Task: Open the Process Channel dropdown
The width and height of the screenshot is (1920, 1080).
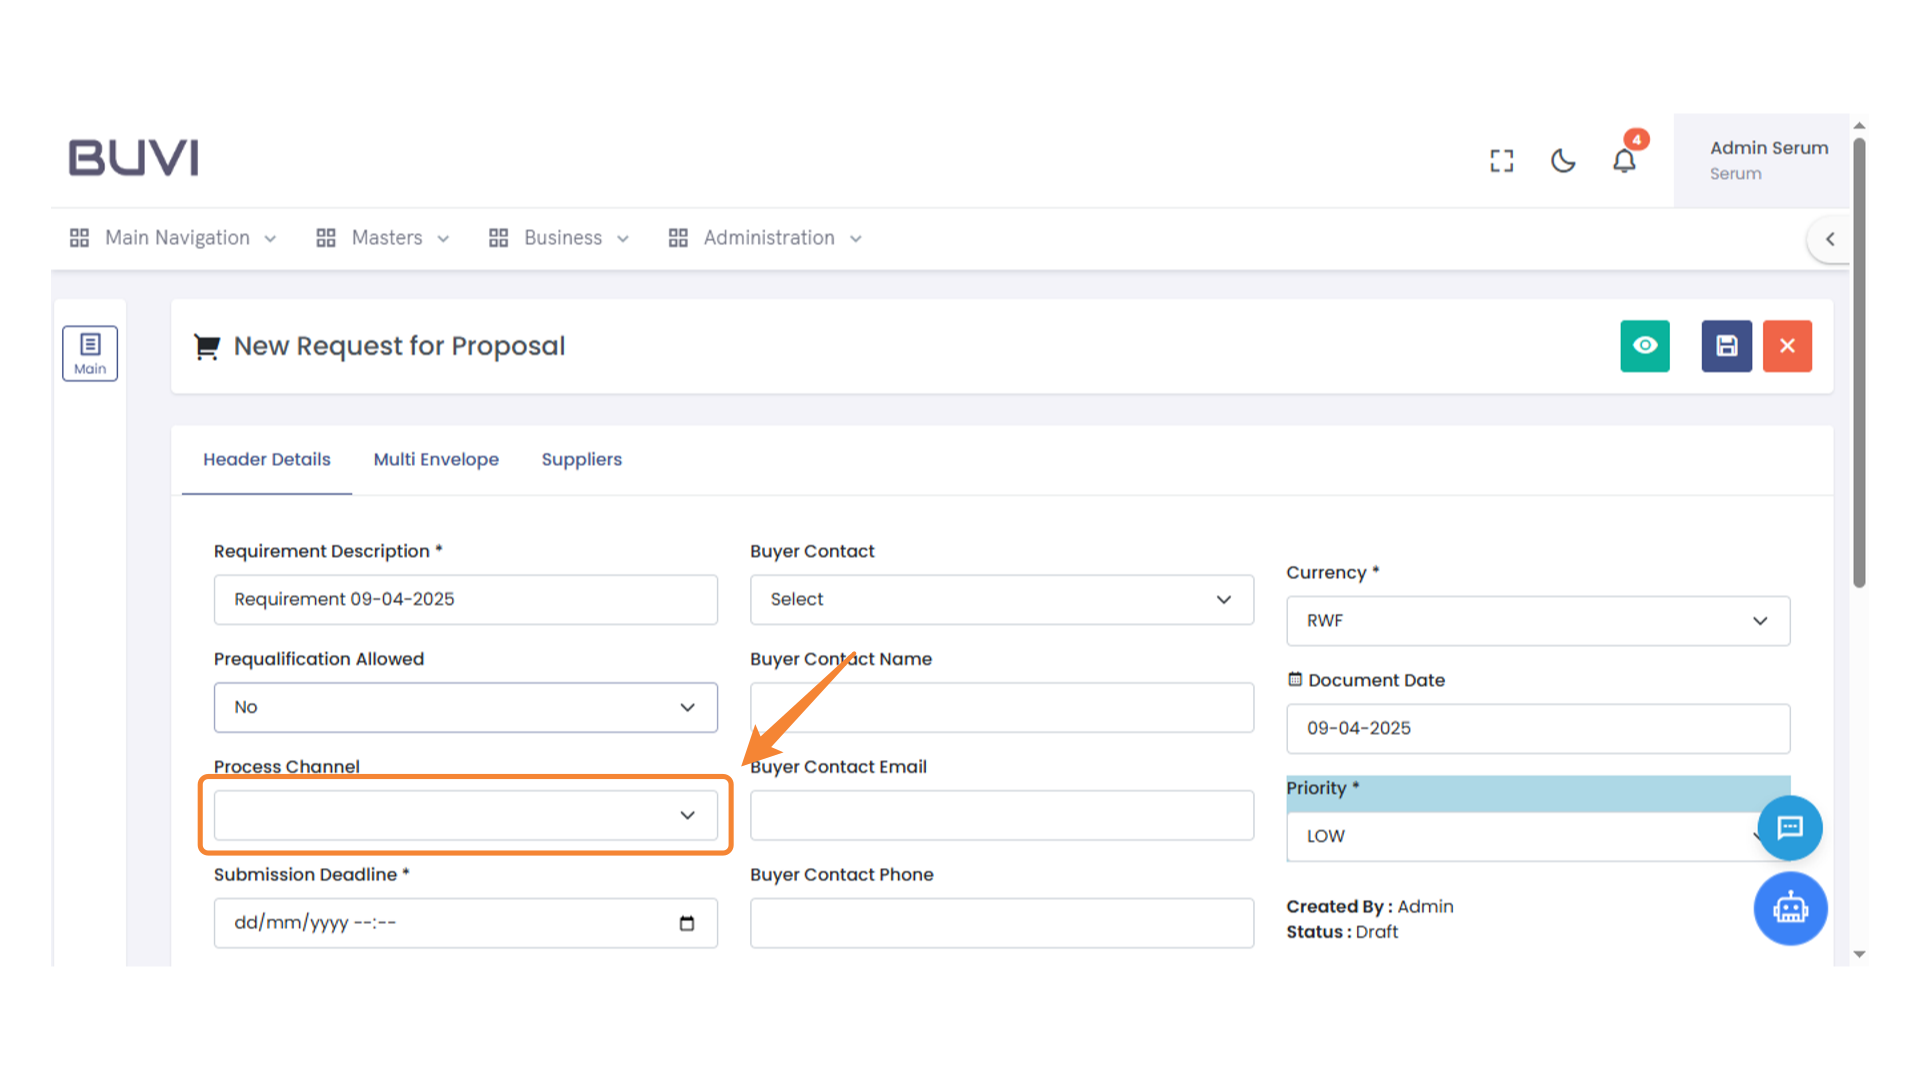Action: click(465, 815)
